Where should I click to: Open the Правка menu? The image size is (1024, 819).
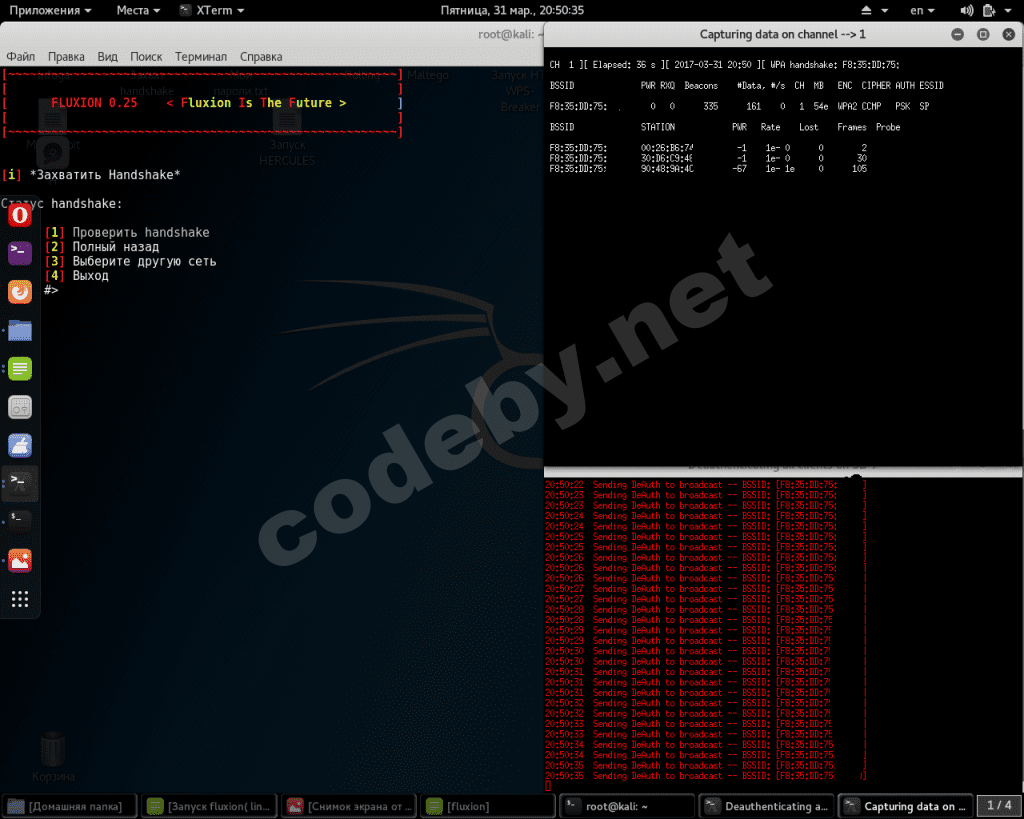point(66,57)
